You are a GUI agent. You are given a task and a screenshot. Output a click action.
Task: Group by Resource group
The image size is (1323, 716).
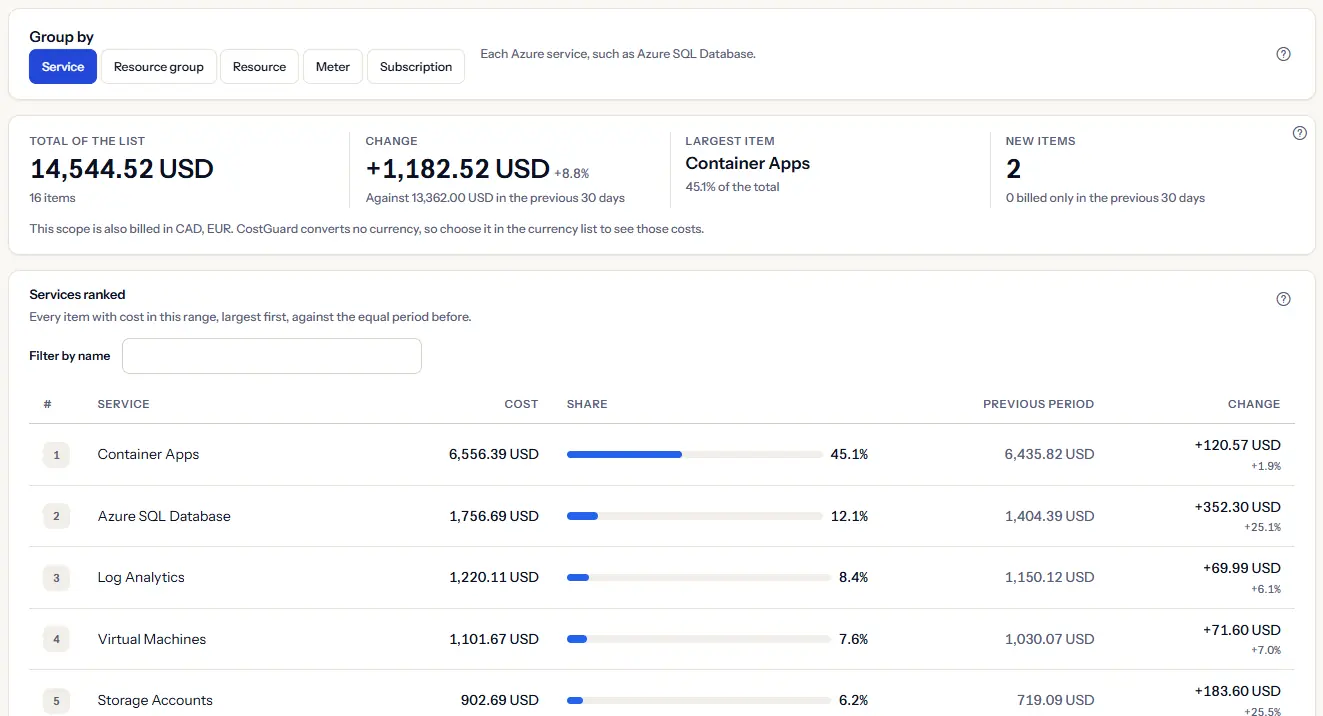159,67
